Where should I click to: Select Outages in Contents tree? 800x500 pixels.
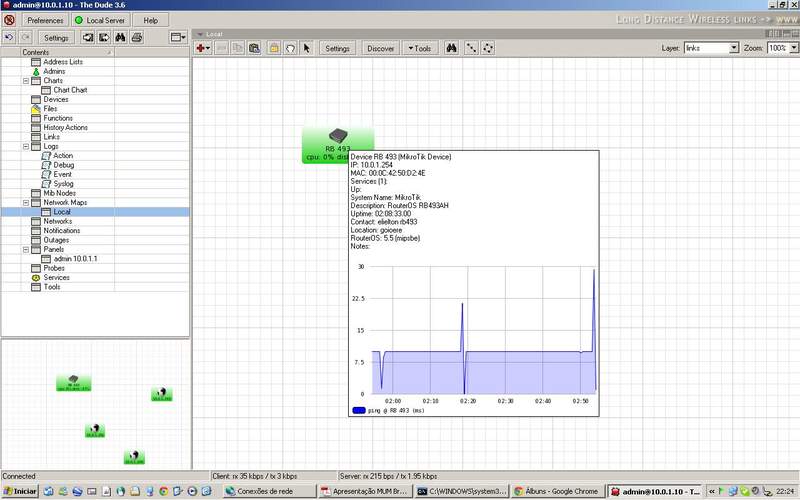pyautogui.click(x=56, y=240)
